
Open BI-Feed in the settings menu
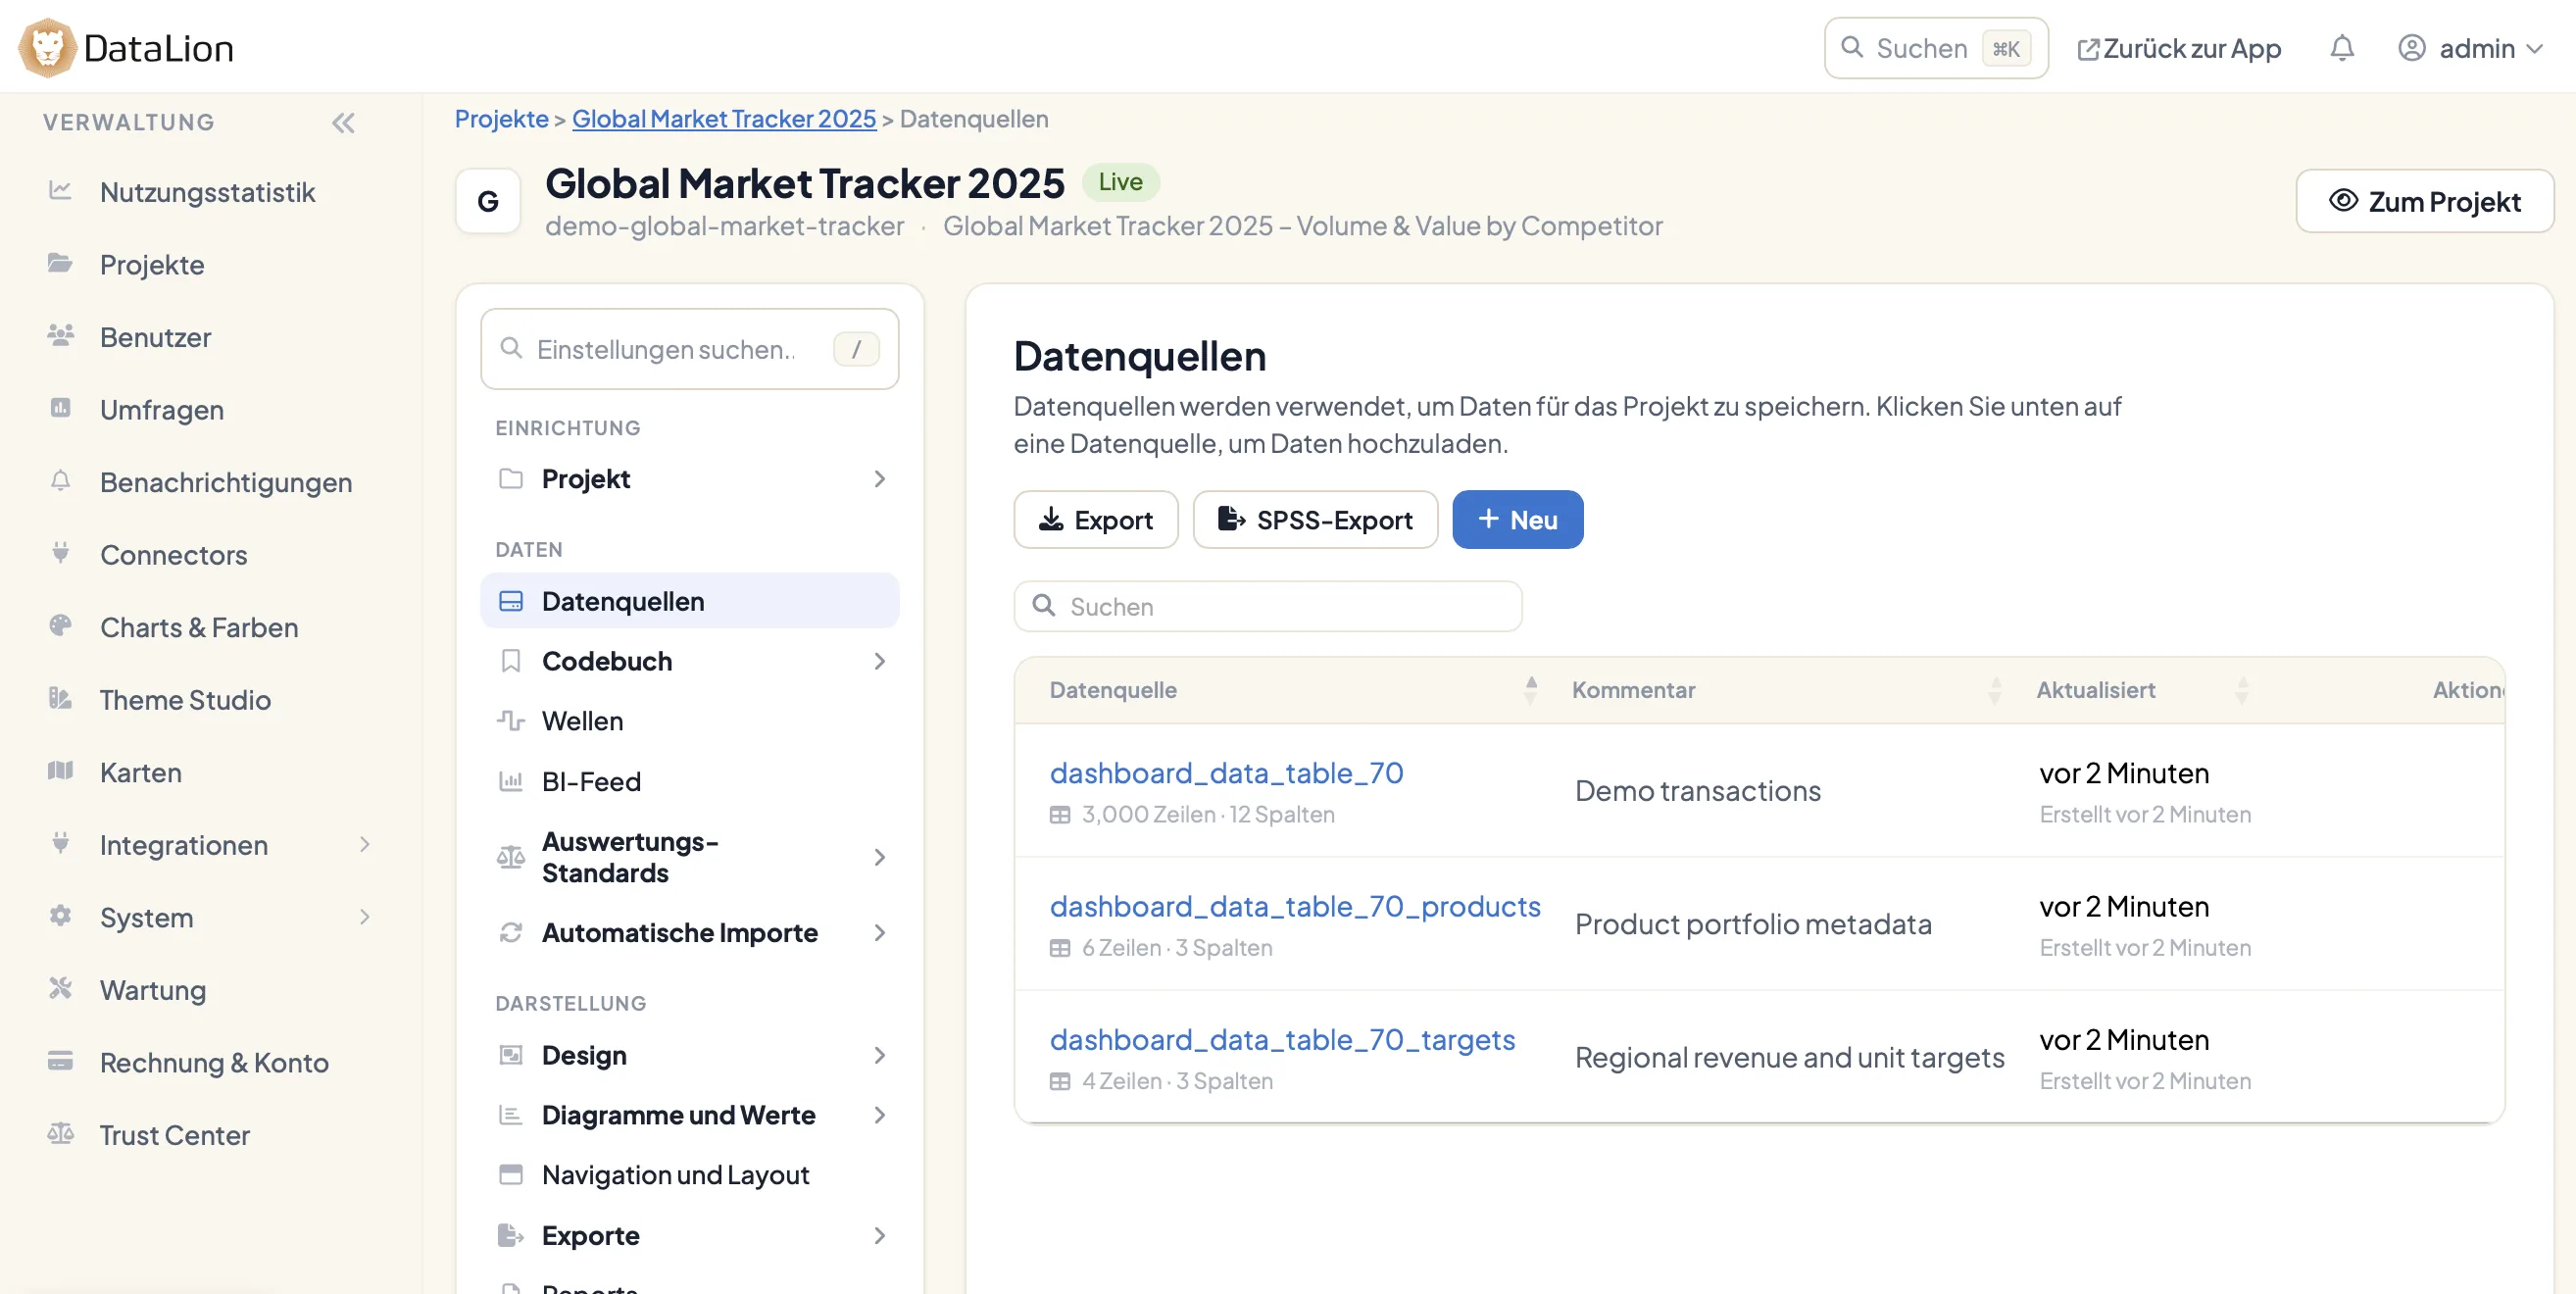click(689, 781)
